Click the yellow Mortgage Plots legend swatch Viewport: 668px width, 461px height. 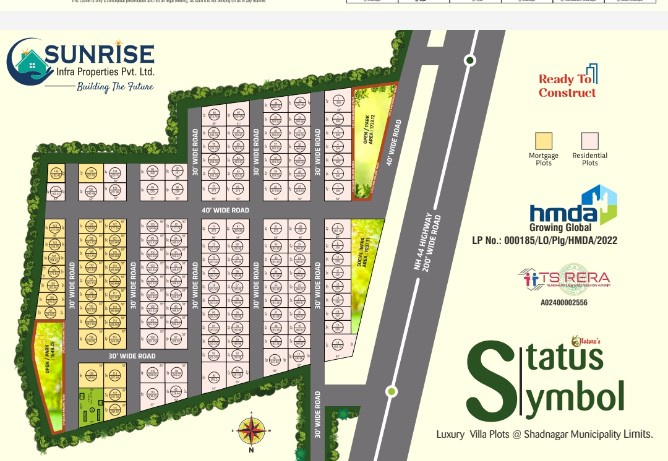coord(543,141)
